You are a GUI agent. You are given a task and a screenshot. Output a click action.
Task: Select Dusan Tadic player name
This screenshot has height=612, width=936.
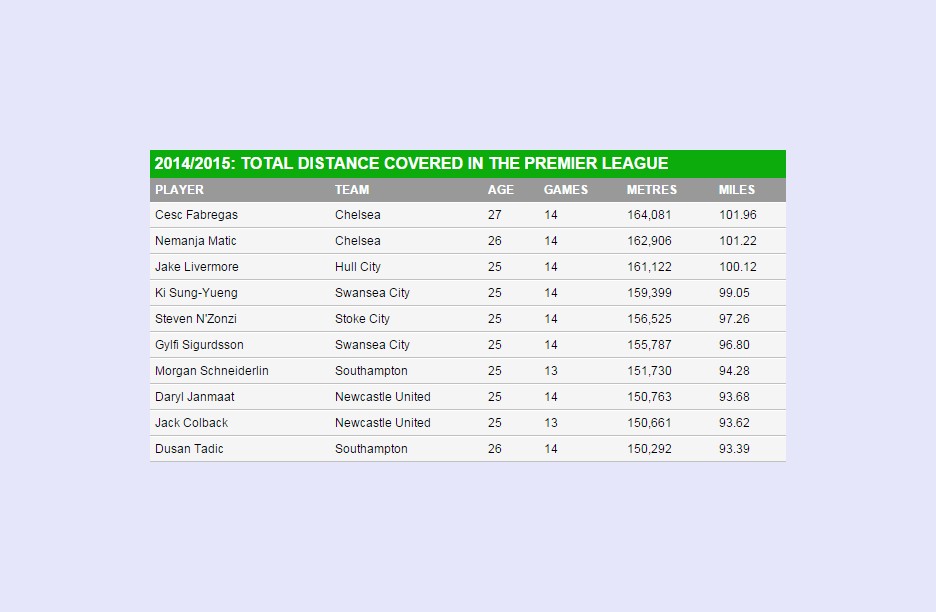pos(189,449)
